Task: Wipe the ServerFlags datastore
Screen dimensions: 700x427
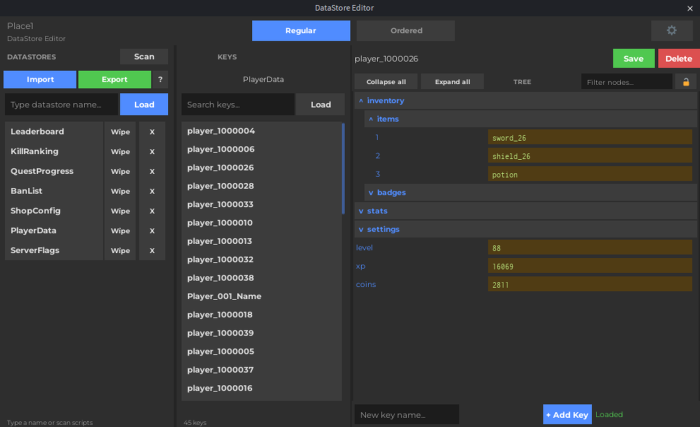Action: pyautogui.click(x=120, y=251)
